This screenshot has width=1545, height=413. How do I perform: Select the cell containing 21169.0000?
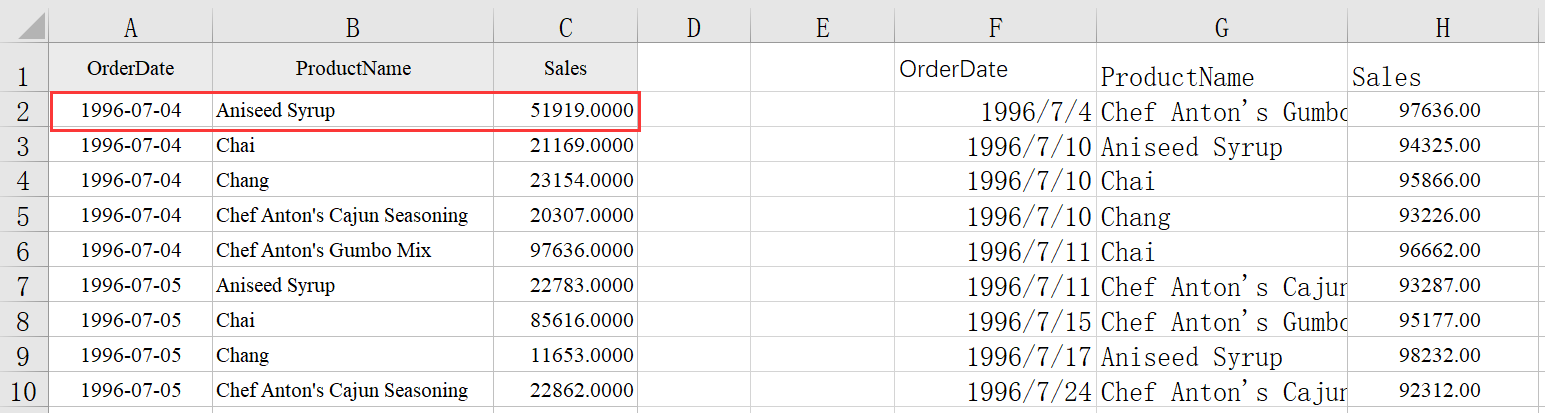pyautogui.click(x=566, y=145)
